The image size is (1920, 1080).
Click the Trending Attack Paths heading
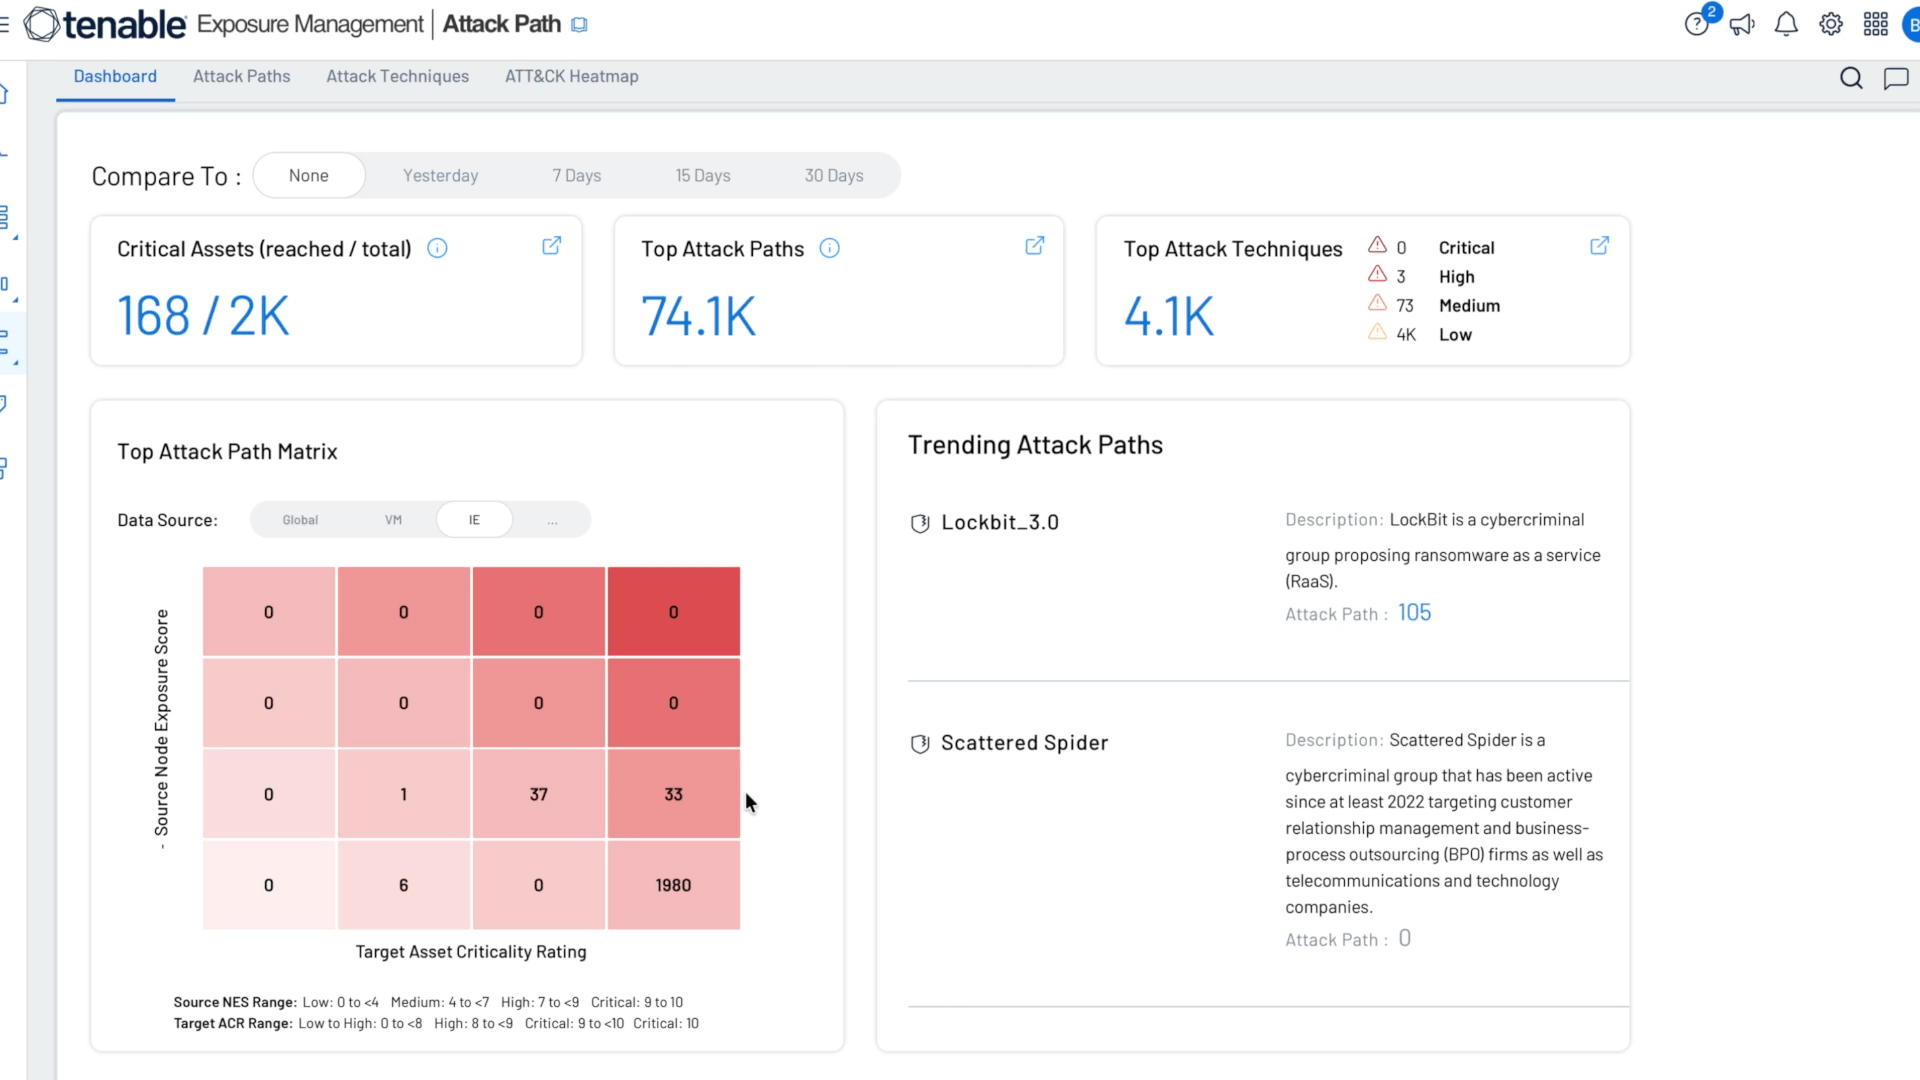click(x=1036, y=445)
